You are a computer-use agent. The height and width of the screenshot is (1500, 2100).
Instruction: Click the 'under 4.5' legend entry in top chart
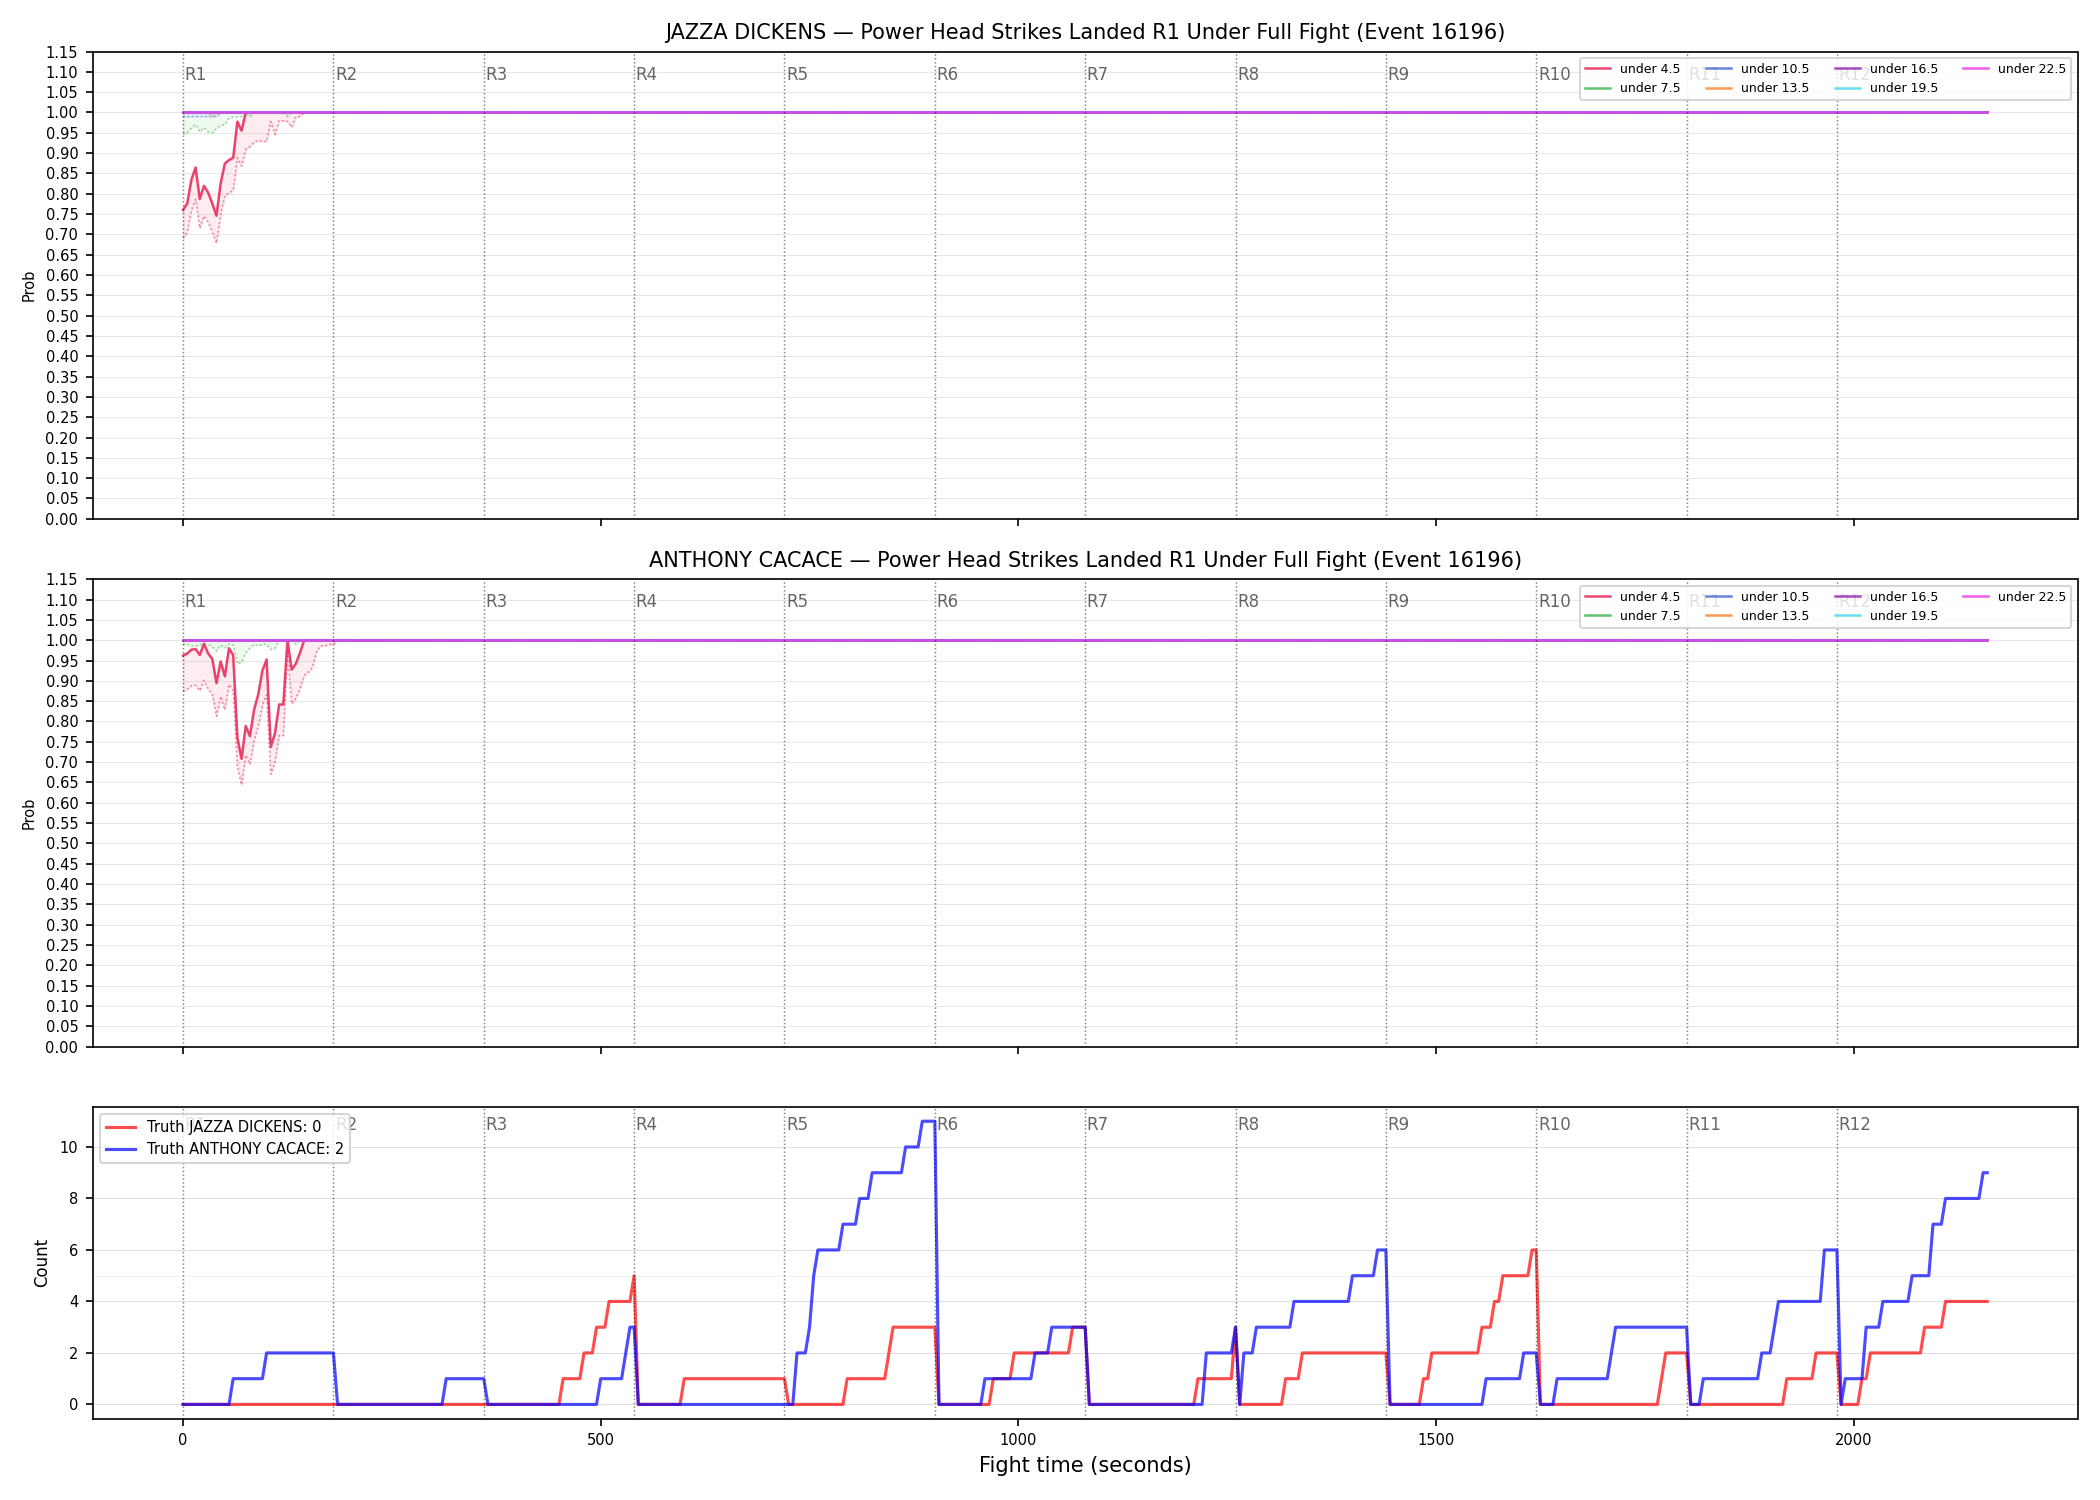pos(1633,69)
